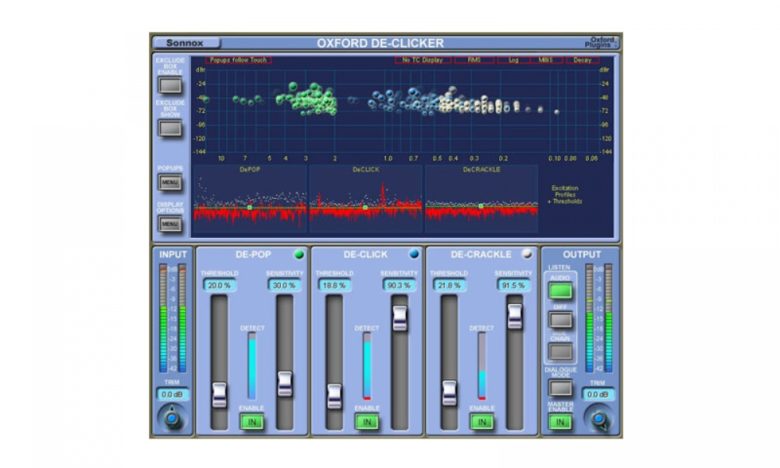
Task: Select the RMS display option
Action: pos(474,60)
